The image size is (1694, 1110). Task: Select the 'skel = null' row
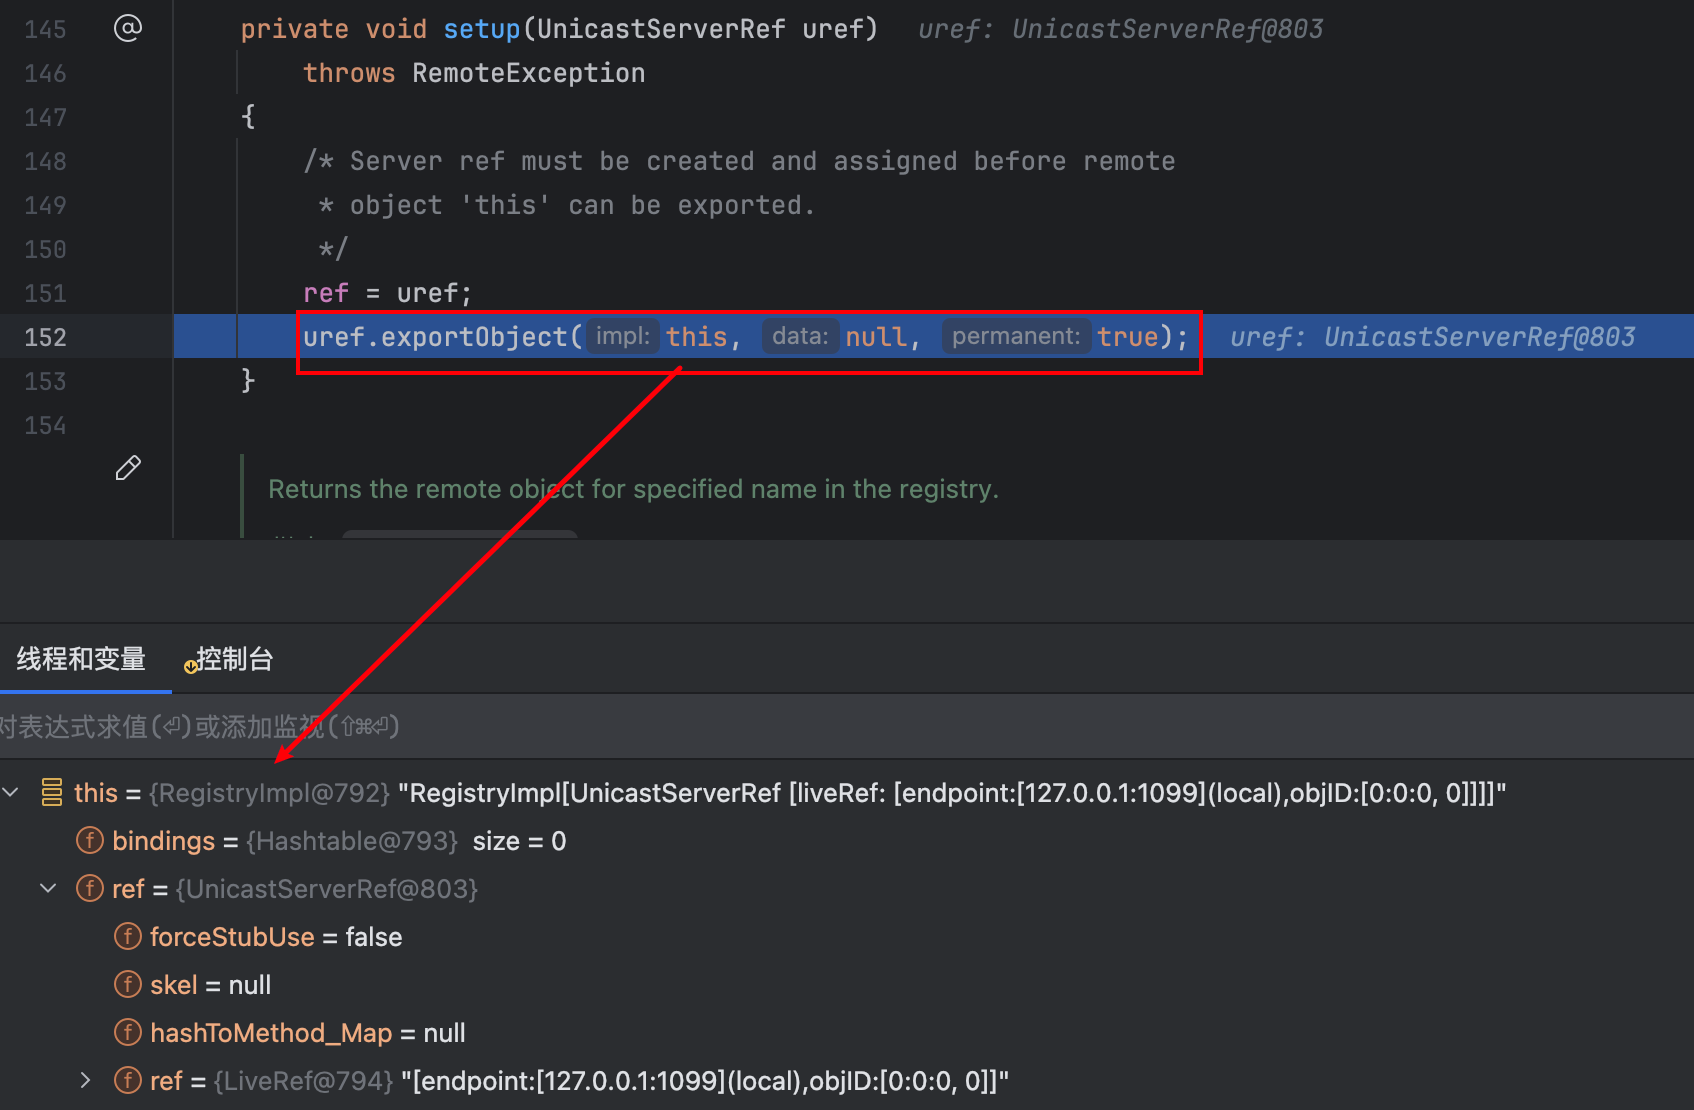point(847,985)
